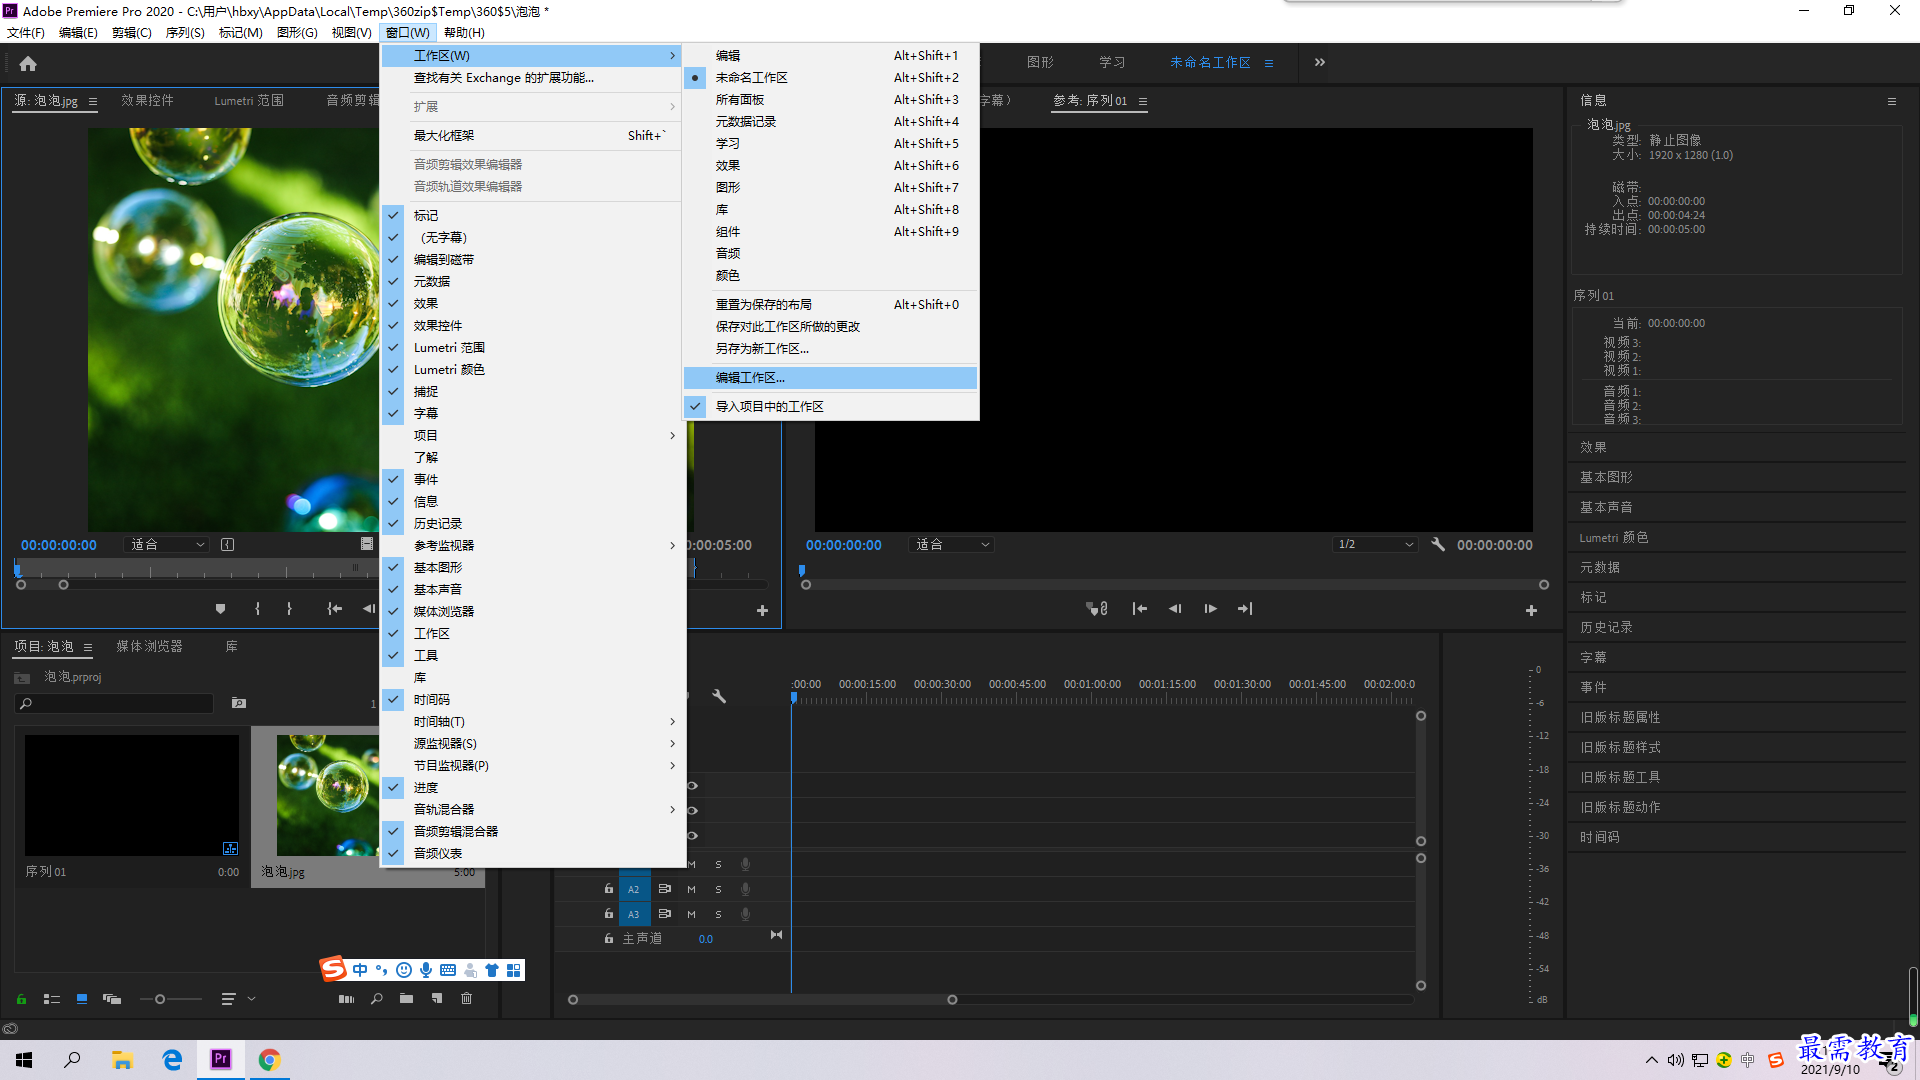Open Windows search on taskbar
The image size is (1920, 1080).
tap(72, 1060)
